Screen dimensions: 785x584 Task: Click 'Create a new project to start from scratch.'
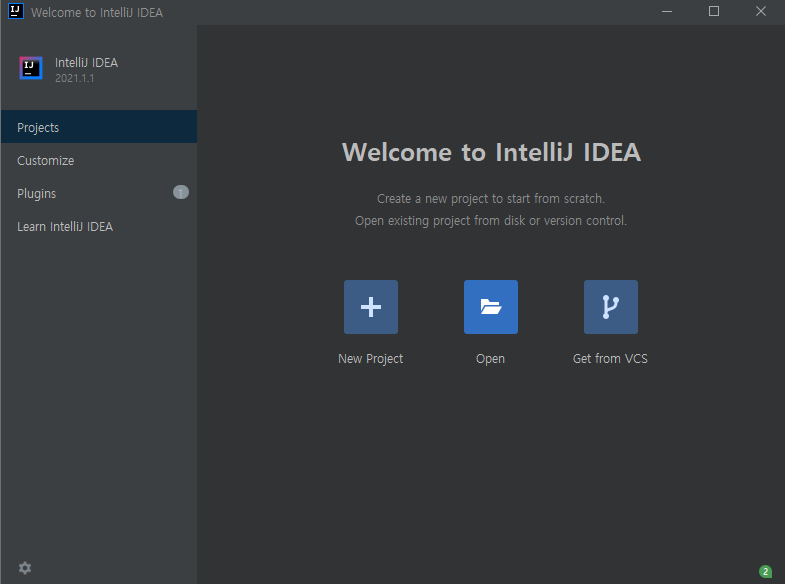point(491,199)
